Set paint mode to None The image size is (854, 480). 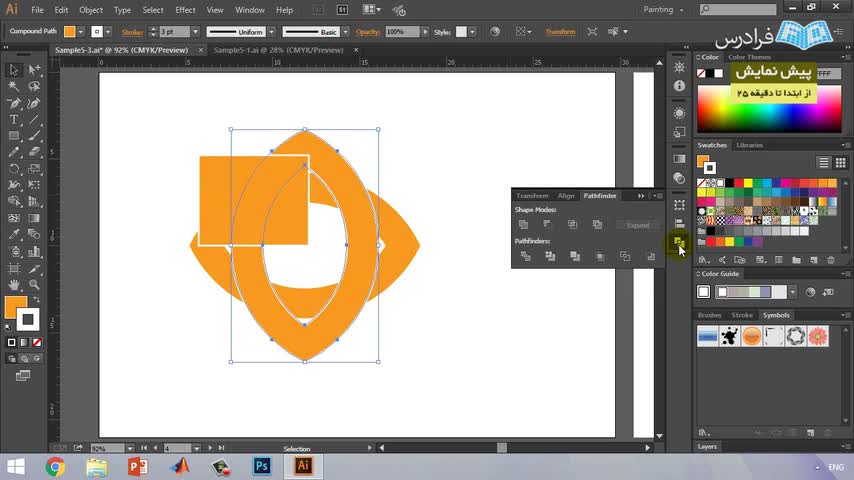coord(36,342)
